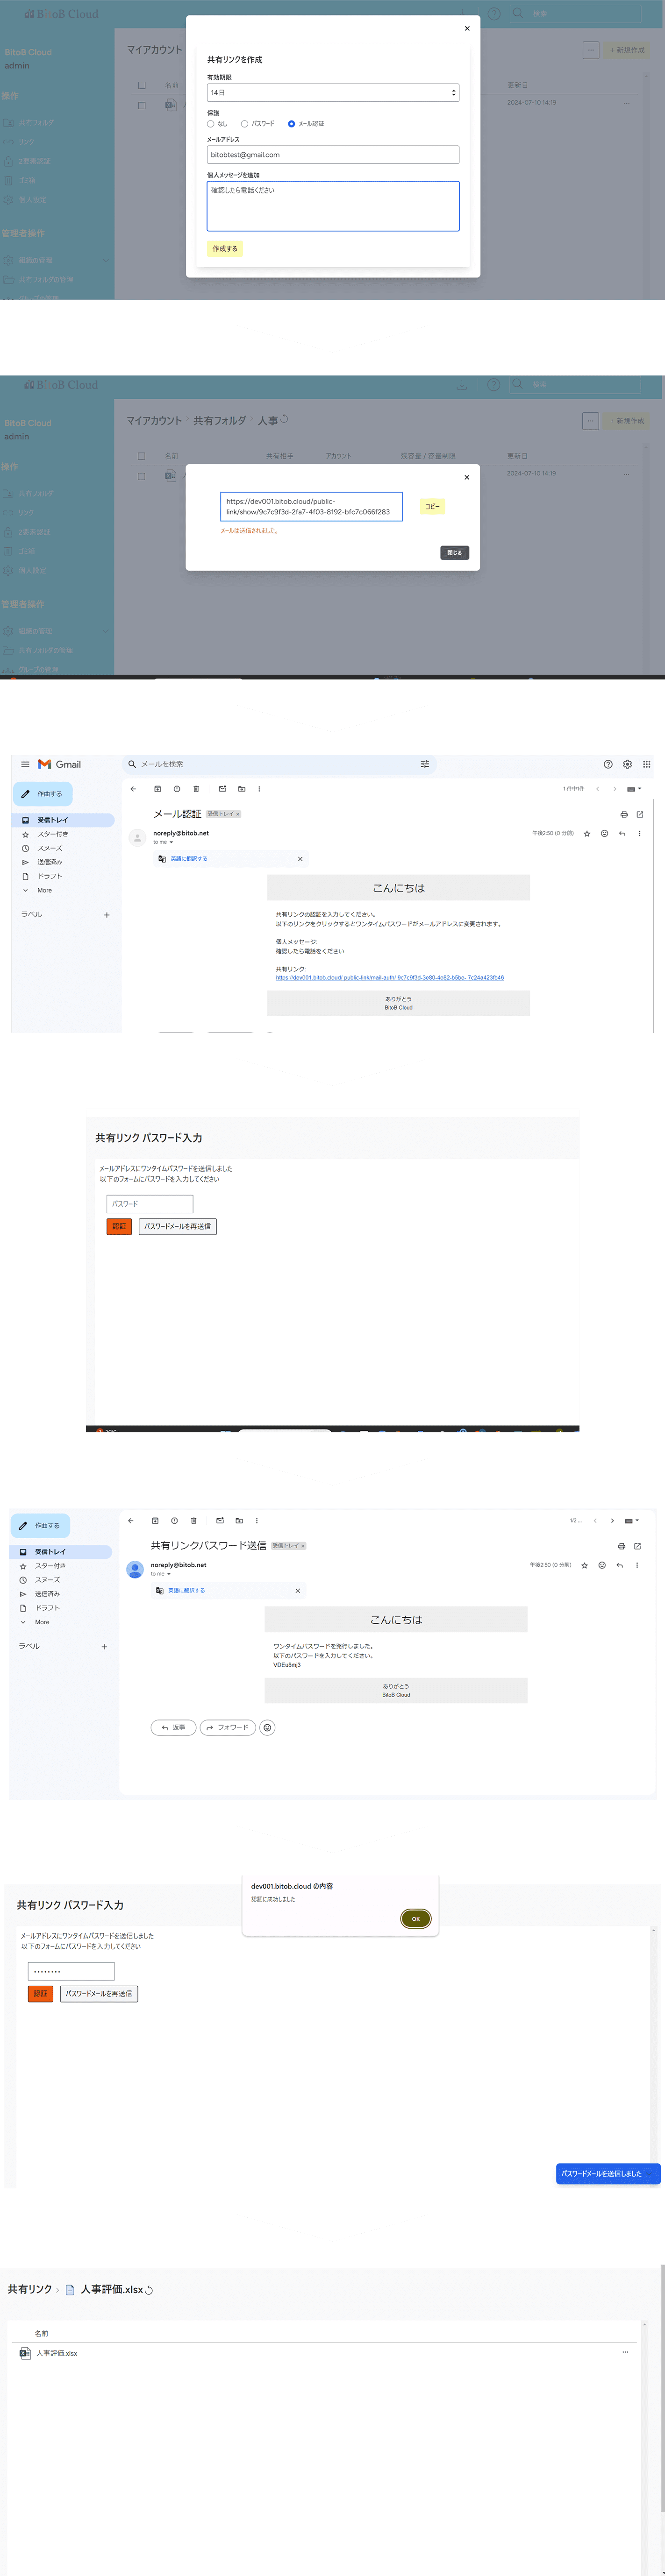Open 人事評価.xlsx in the file list
The image size is (665, 2576).
click(x=57, y=2353)
